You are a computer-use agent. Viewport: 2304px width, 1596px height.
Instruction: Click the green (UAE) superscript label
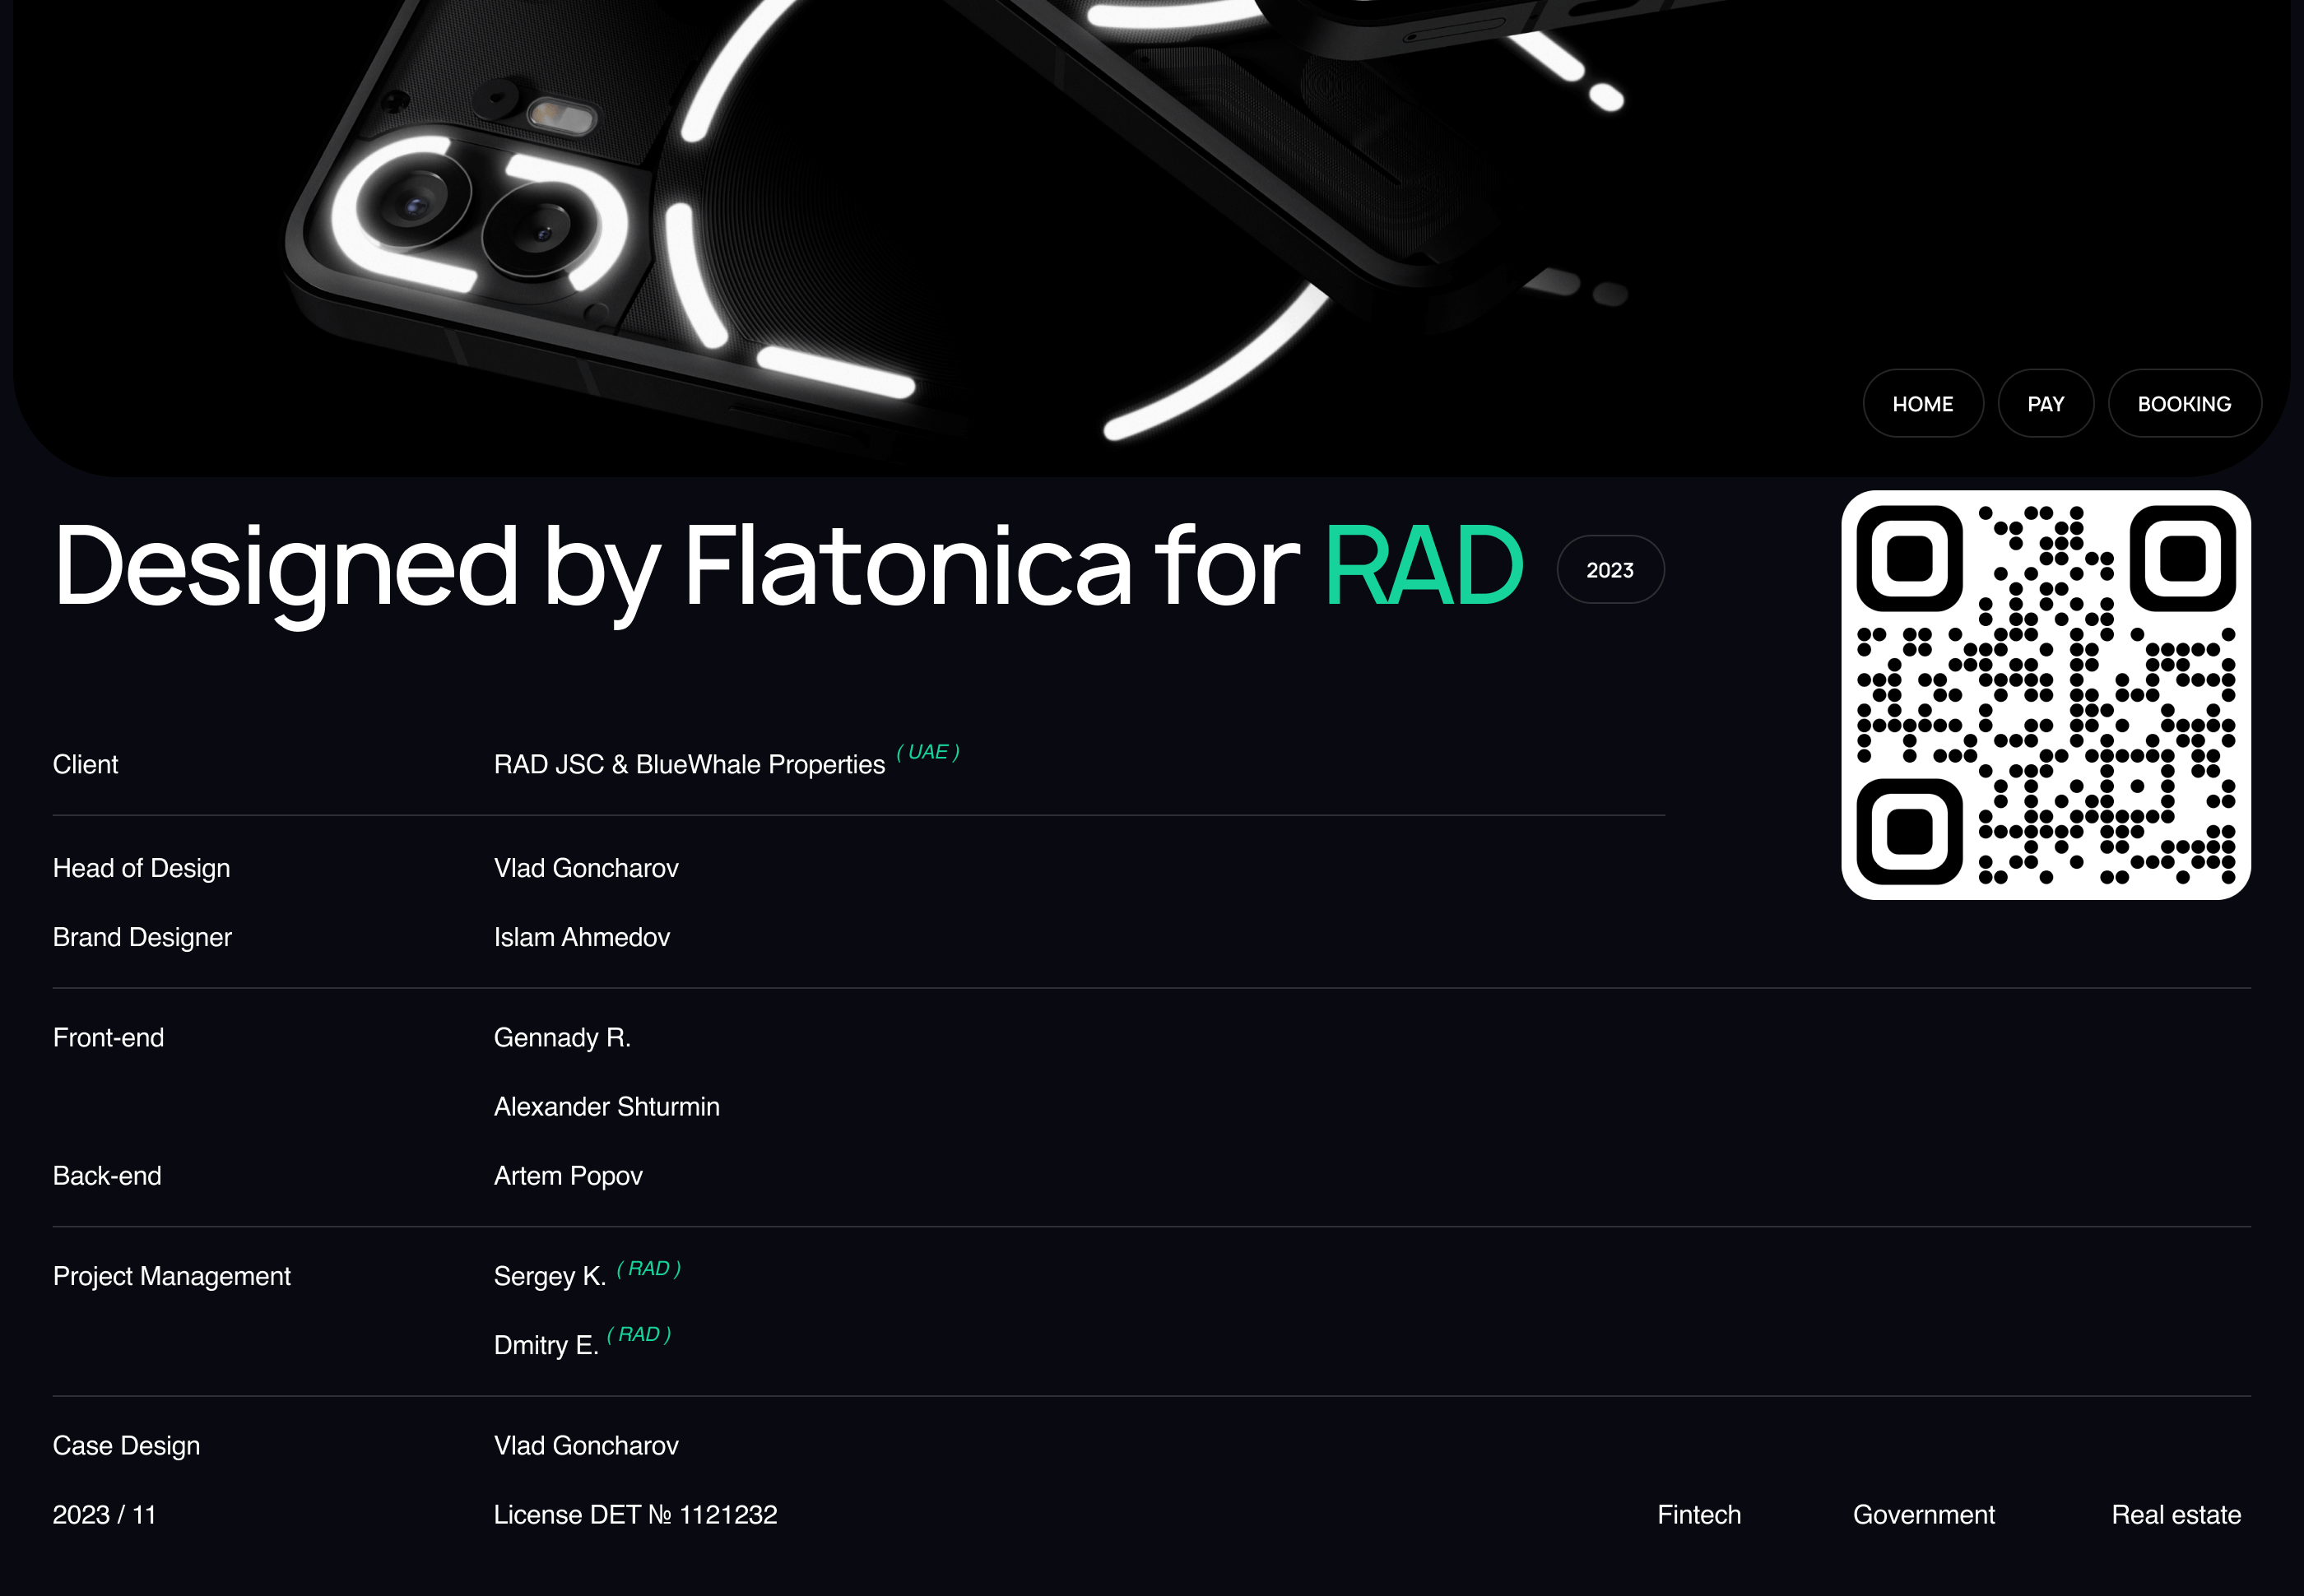tap(927, 752)
